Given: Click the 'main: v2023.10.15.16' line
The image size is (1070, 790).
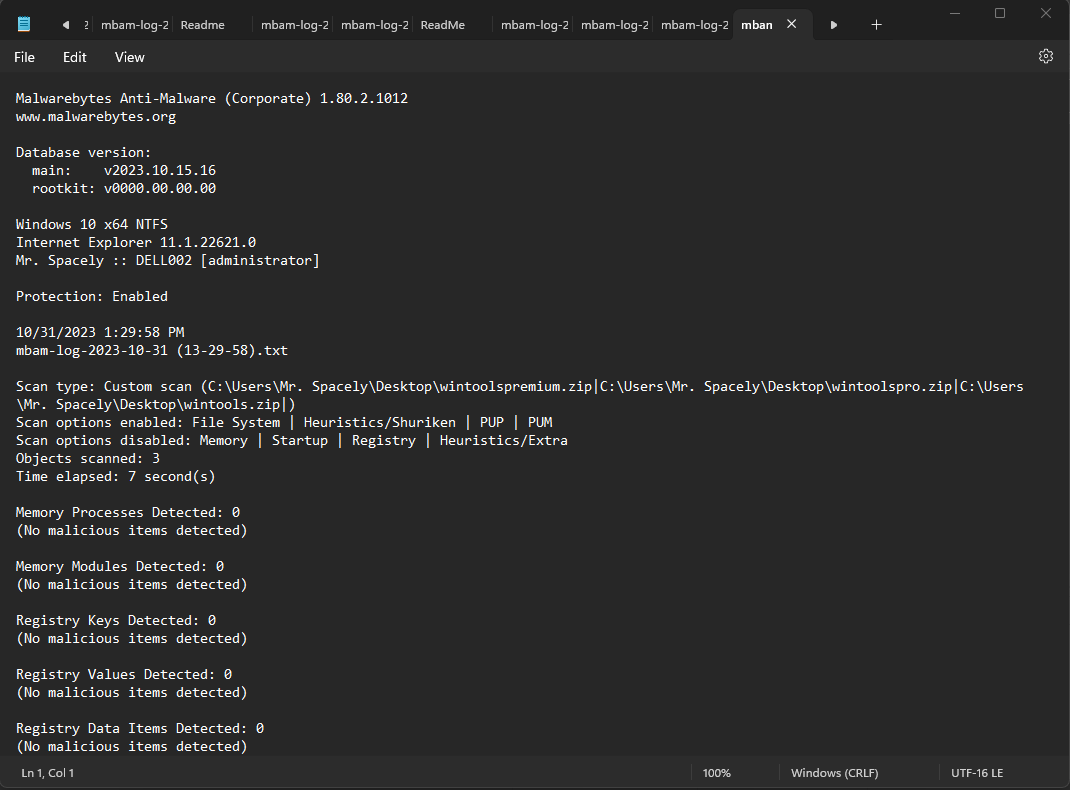Looking at the screenshot, I should click(x=124, y=171).
